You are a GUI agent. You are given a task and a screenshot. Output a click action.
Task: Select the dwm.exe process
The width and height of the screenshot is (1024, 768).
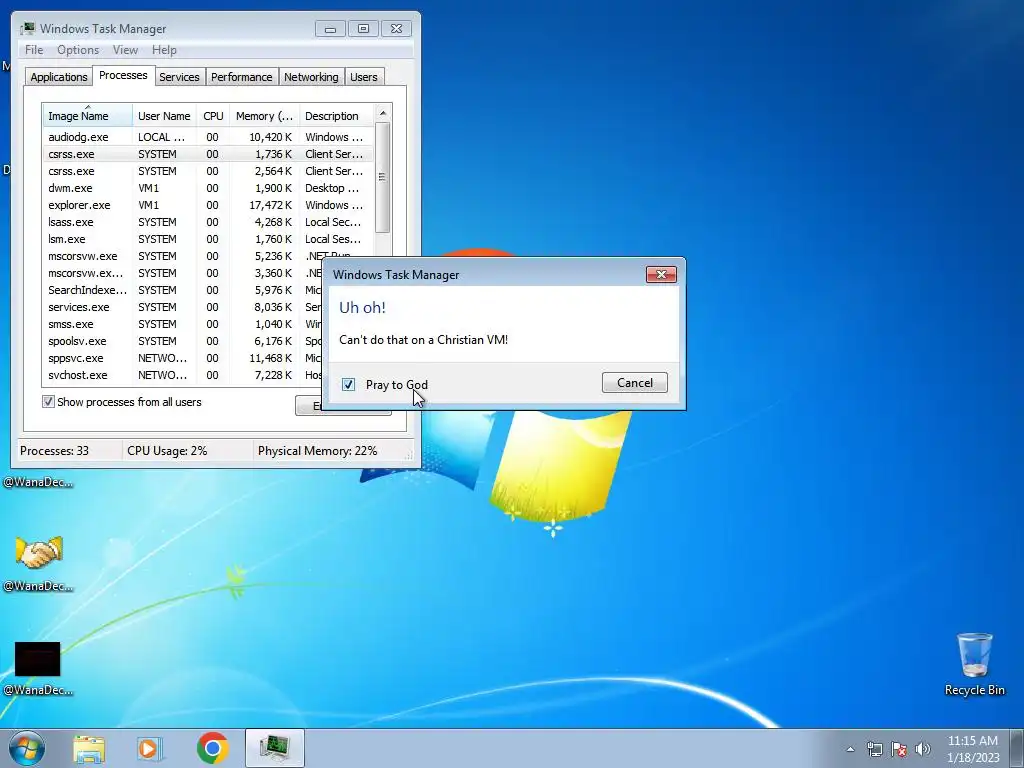click(x=208, y=187)
